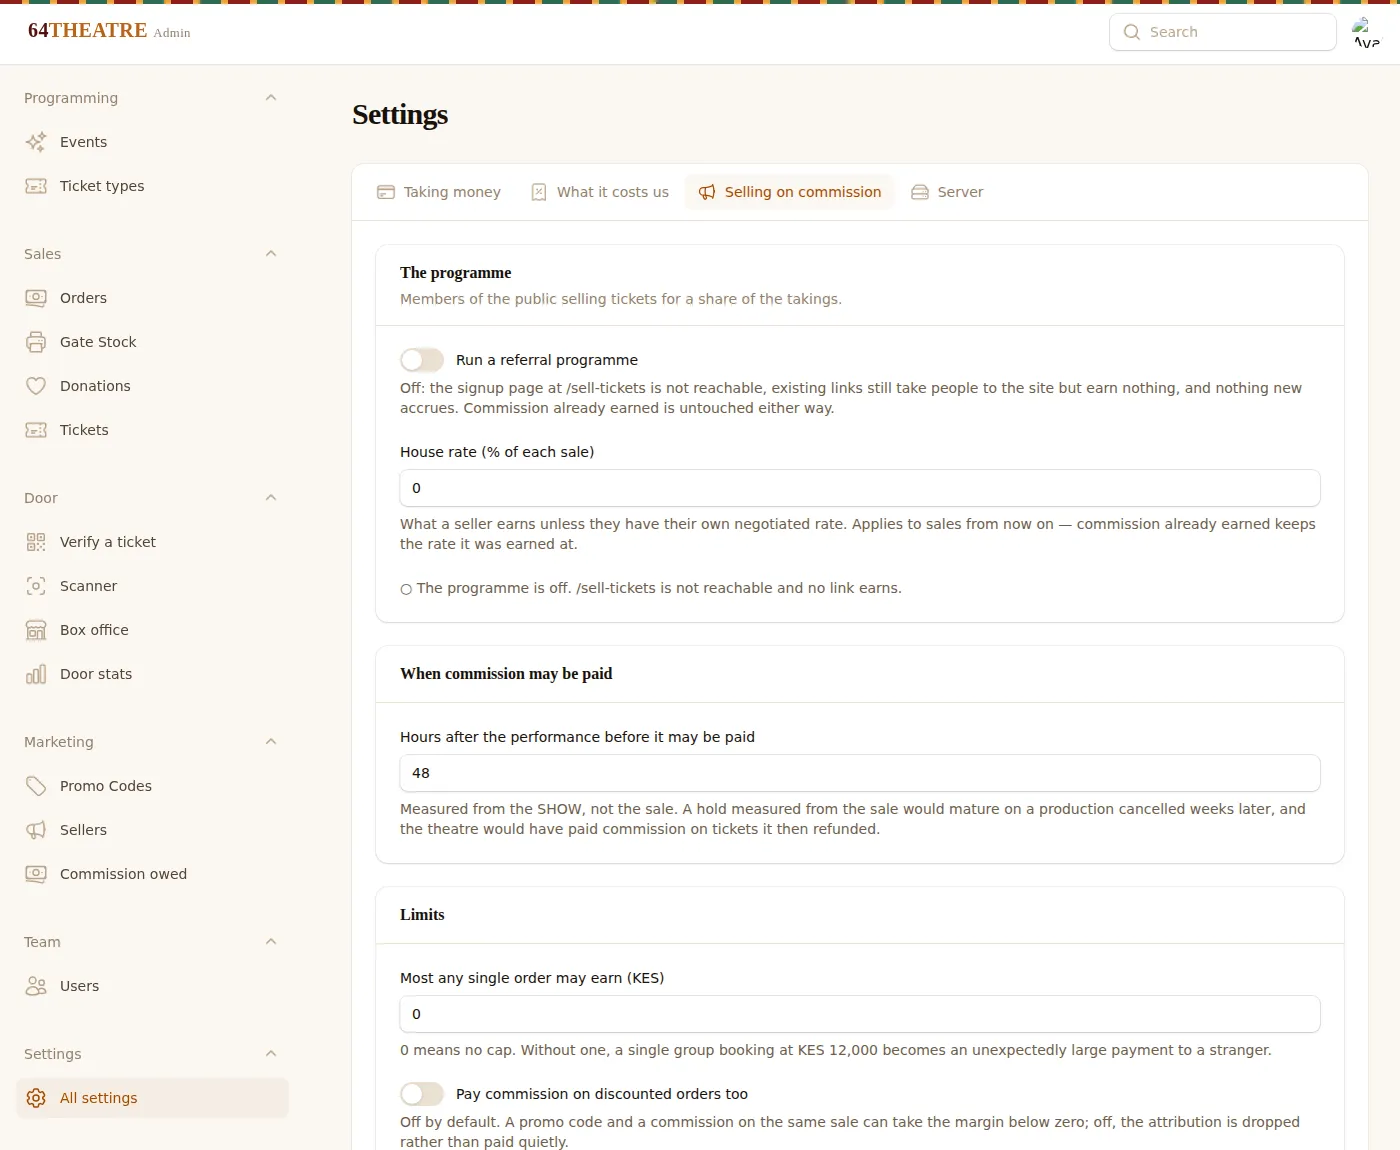
Task: Edit the single order earn cap field
Action: (x=860, y=1014)
